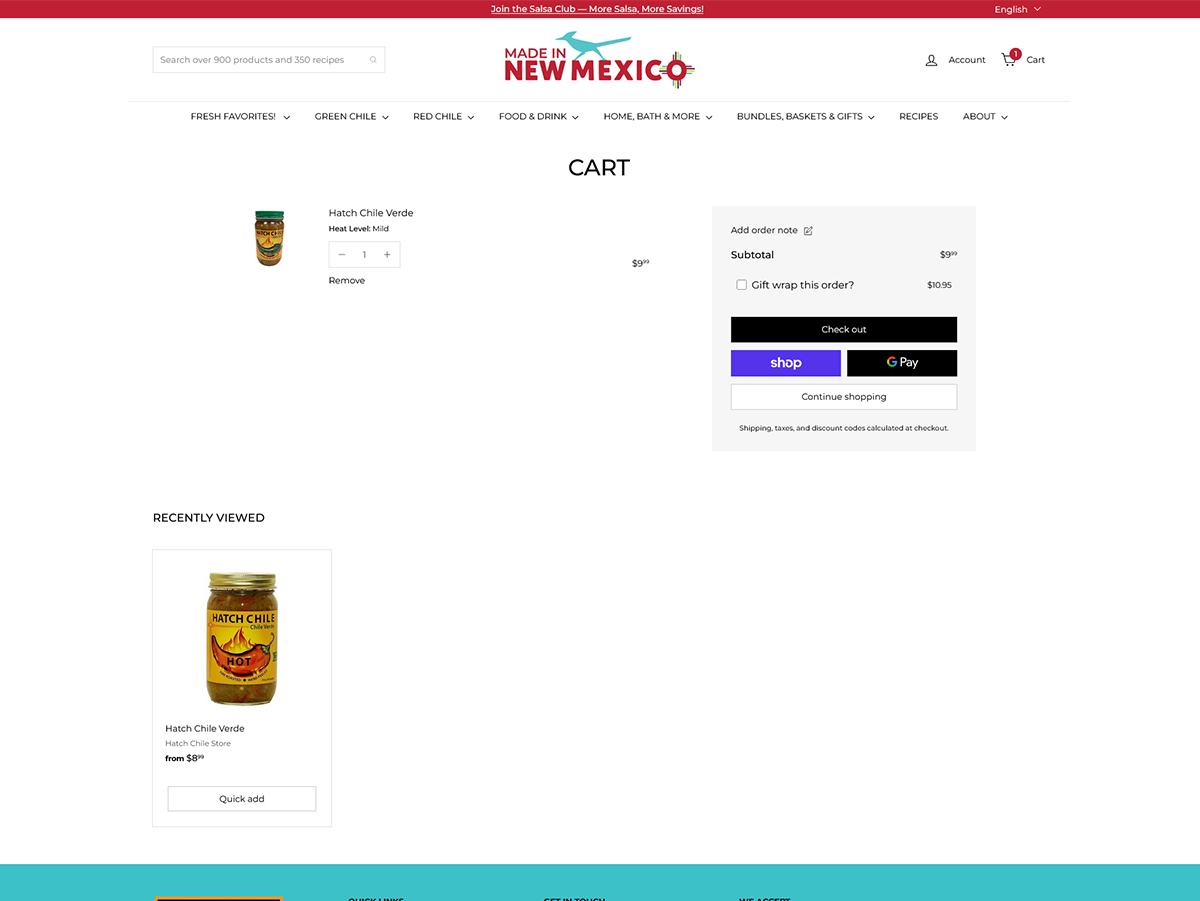Go to the Recipes menu item
1200x901 pixels.
(918, 117)
